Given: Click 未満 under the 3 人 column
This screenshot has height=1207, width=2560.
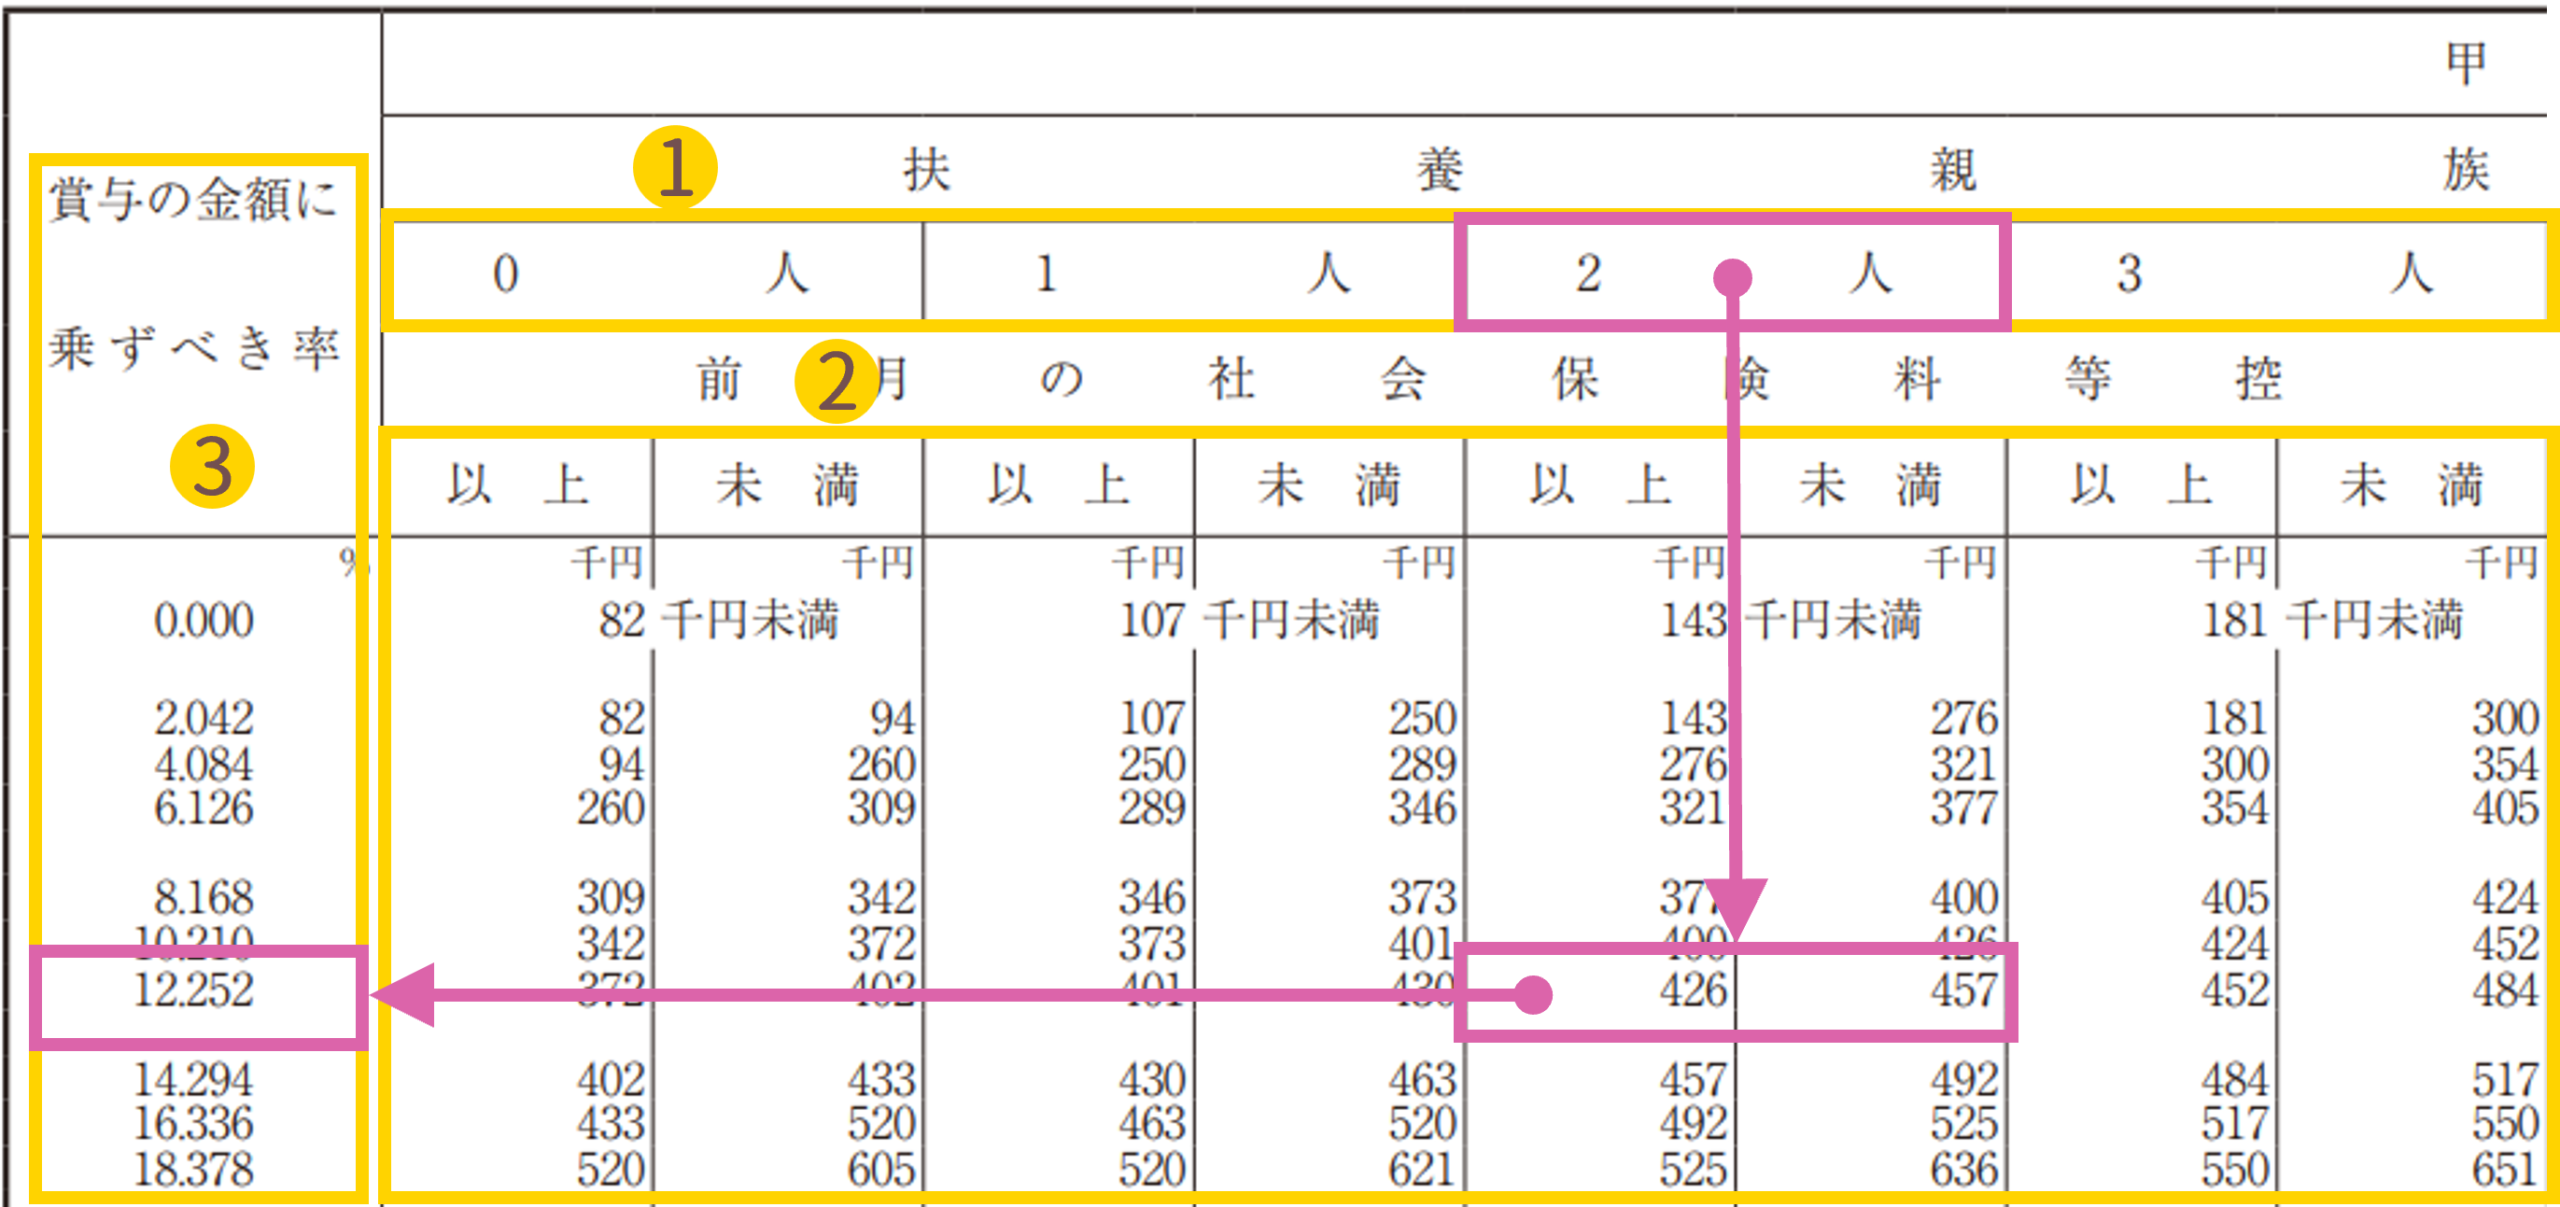Looking at the screenshot, I should tap(2412, 485).
